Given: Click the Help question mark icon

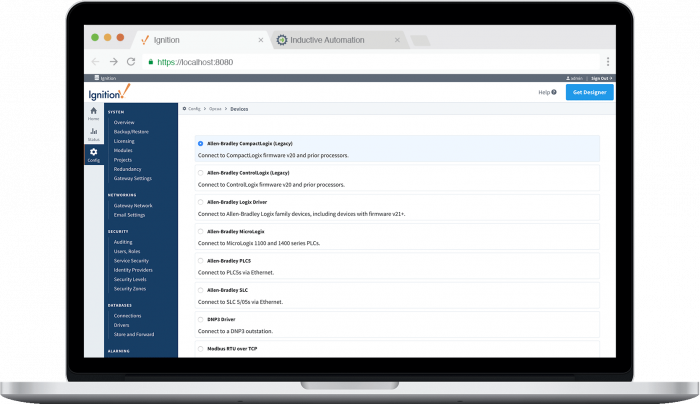Looking at the screenshot, I should point(554,92).
